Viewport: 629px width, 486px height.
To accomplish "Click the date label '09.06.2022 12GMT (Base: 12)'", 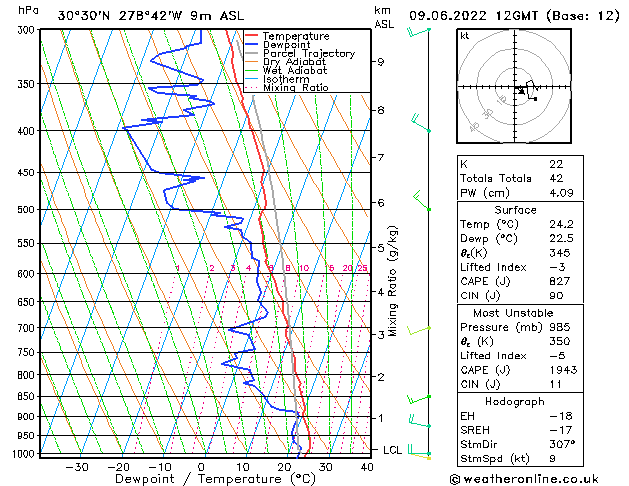I will (514, 16).
